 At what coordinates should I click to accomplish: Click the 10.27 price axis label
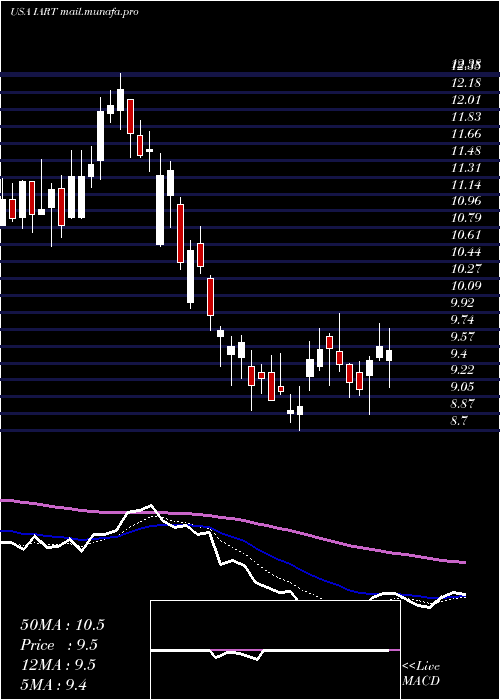click(466, 269)
